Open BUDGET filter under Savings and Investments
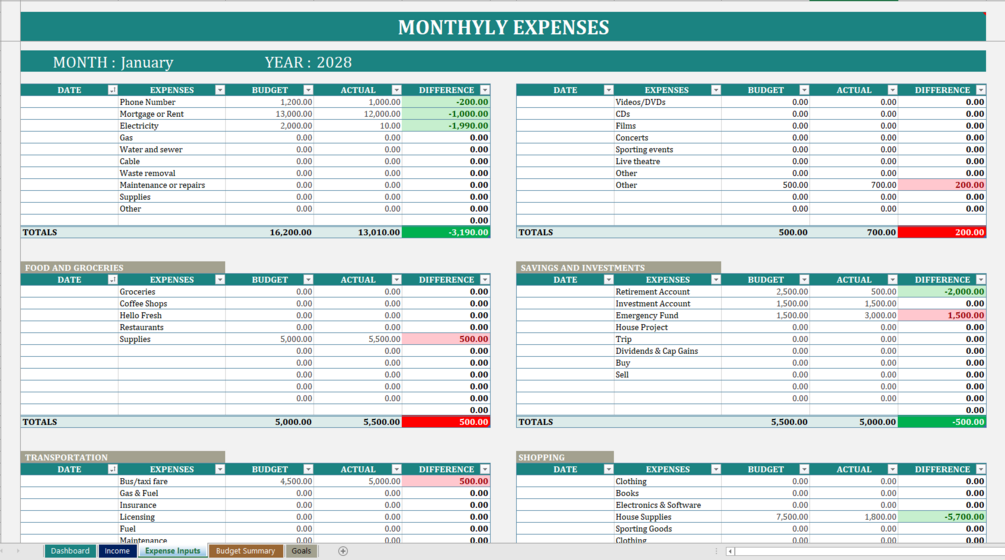 pos(804,280)
